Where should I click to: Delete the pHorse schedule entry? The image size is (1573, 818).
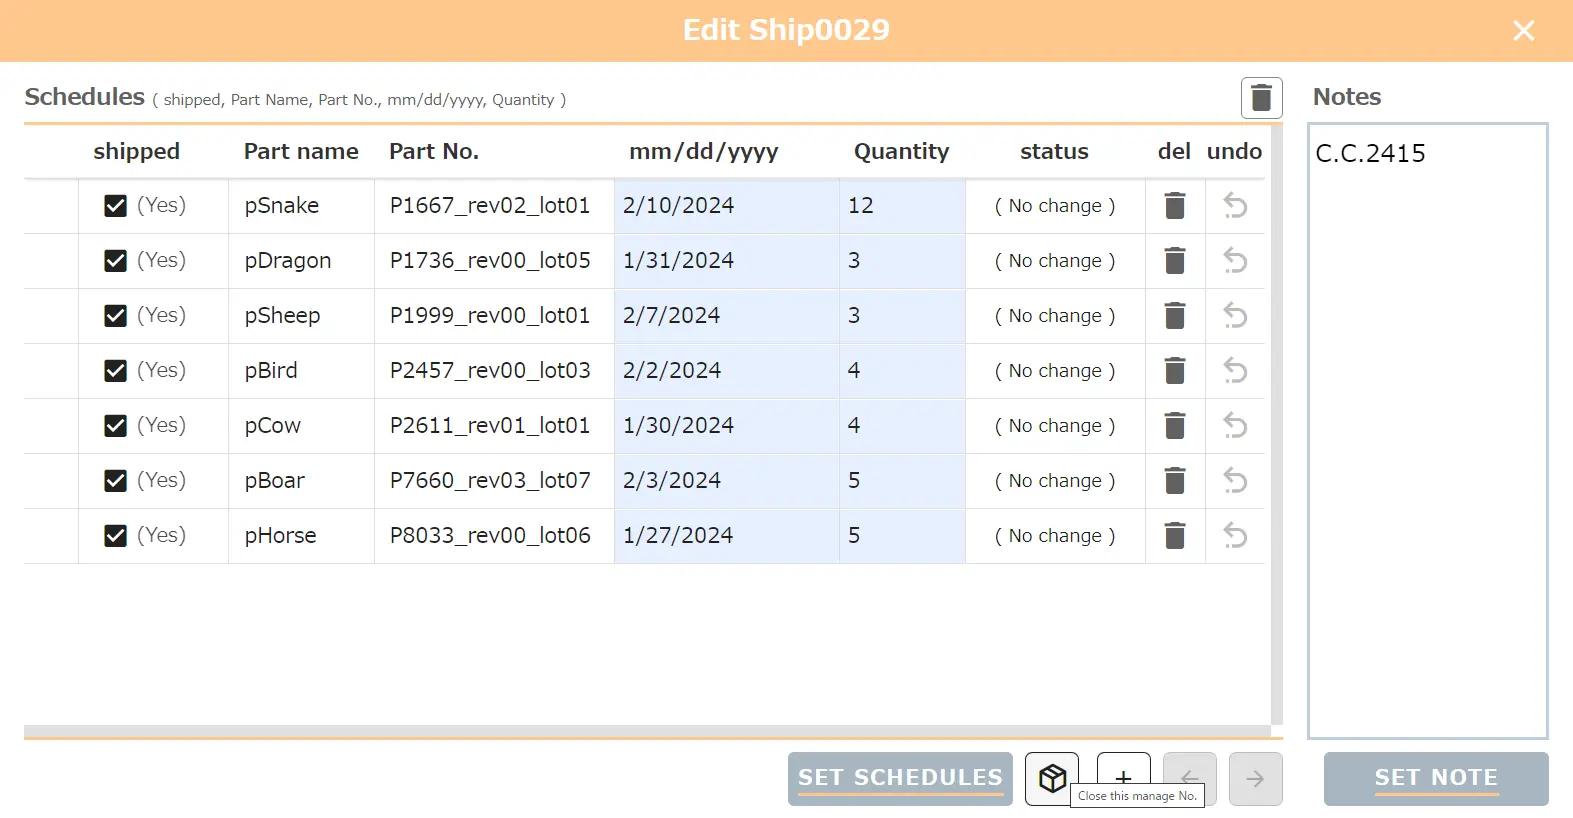pyautogui.click(x=1175, y=536)
